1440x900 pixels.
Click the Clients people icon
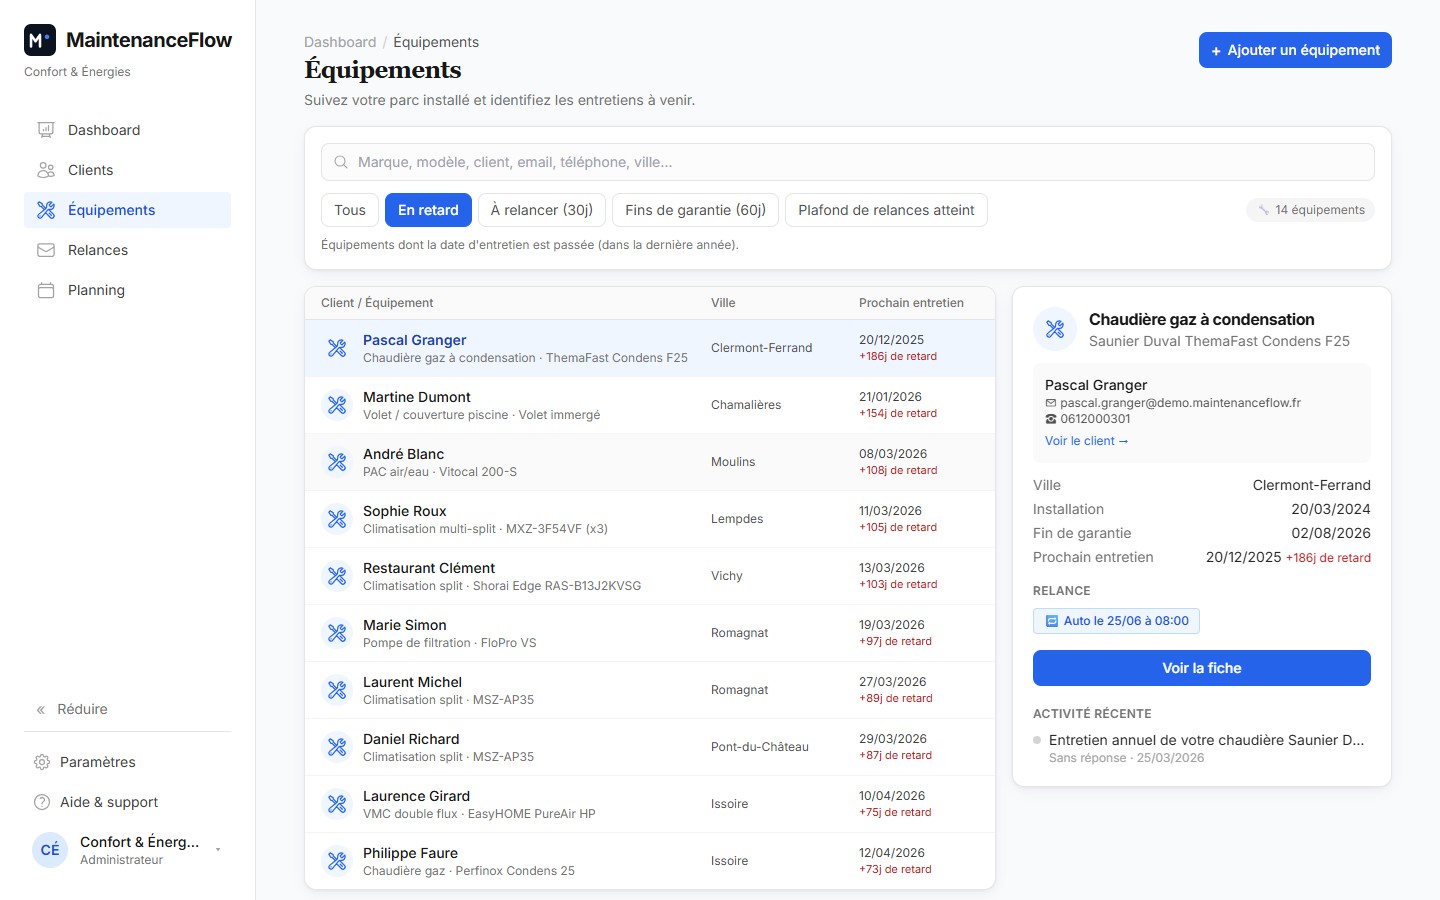pyautogui.click(x=46, y=170)
